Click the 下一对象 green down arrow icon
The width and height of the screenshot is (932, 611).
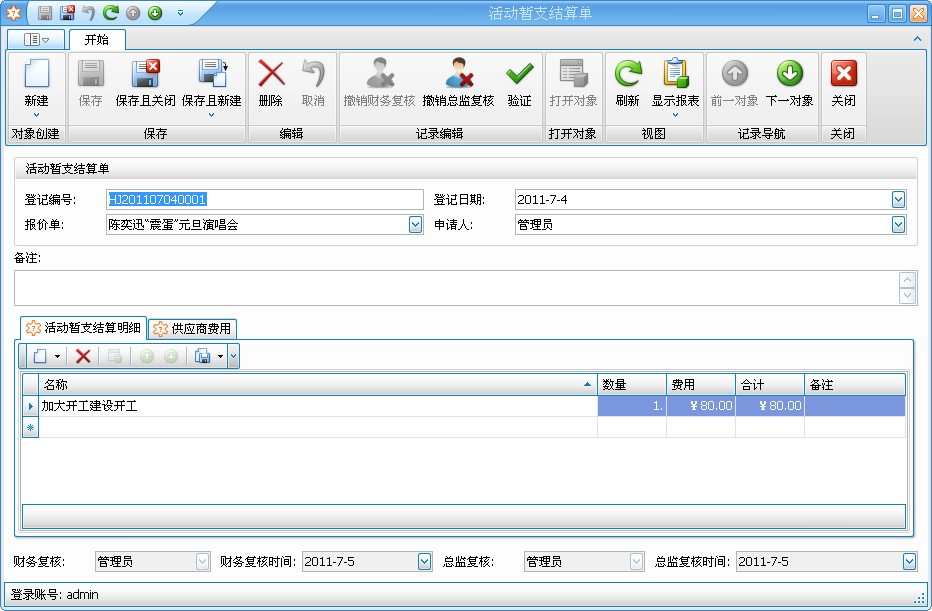(x=789, y=73)
